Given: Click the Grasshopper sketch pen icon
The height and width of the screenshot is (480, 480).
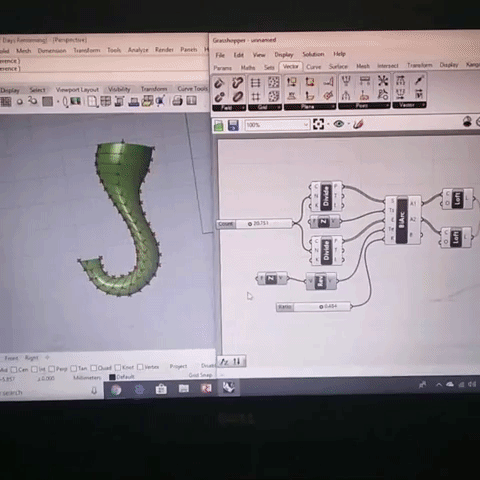Looking at the screenshot, I should pos(358,124).
